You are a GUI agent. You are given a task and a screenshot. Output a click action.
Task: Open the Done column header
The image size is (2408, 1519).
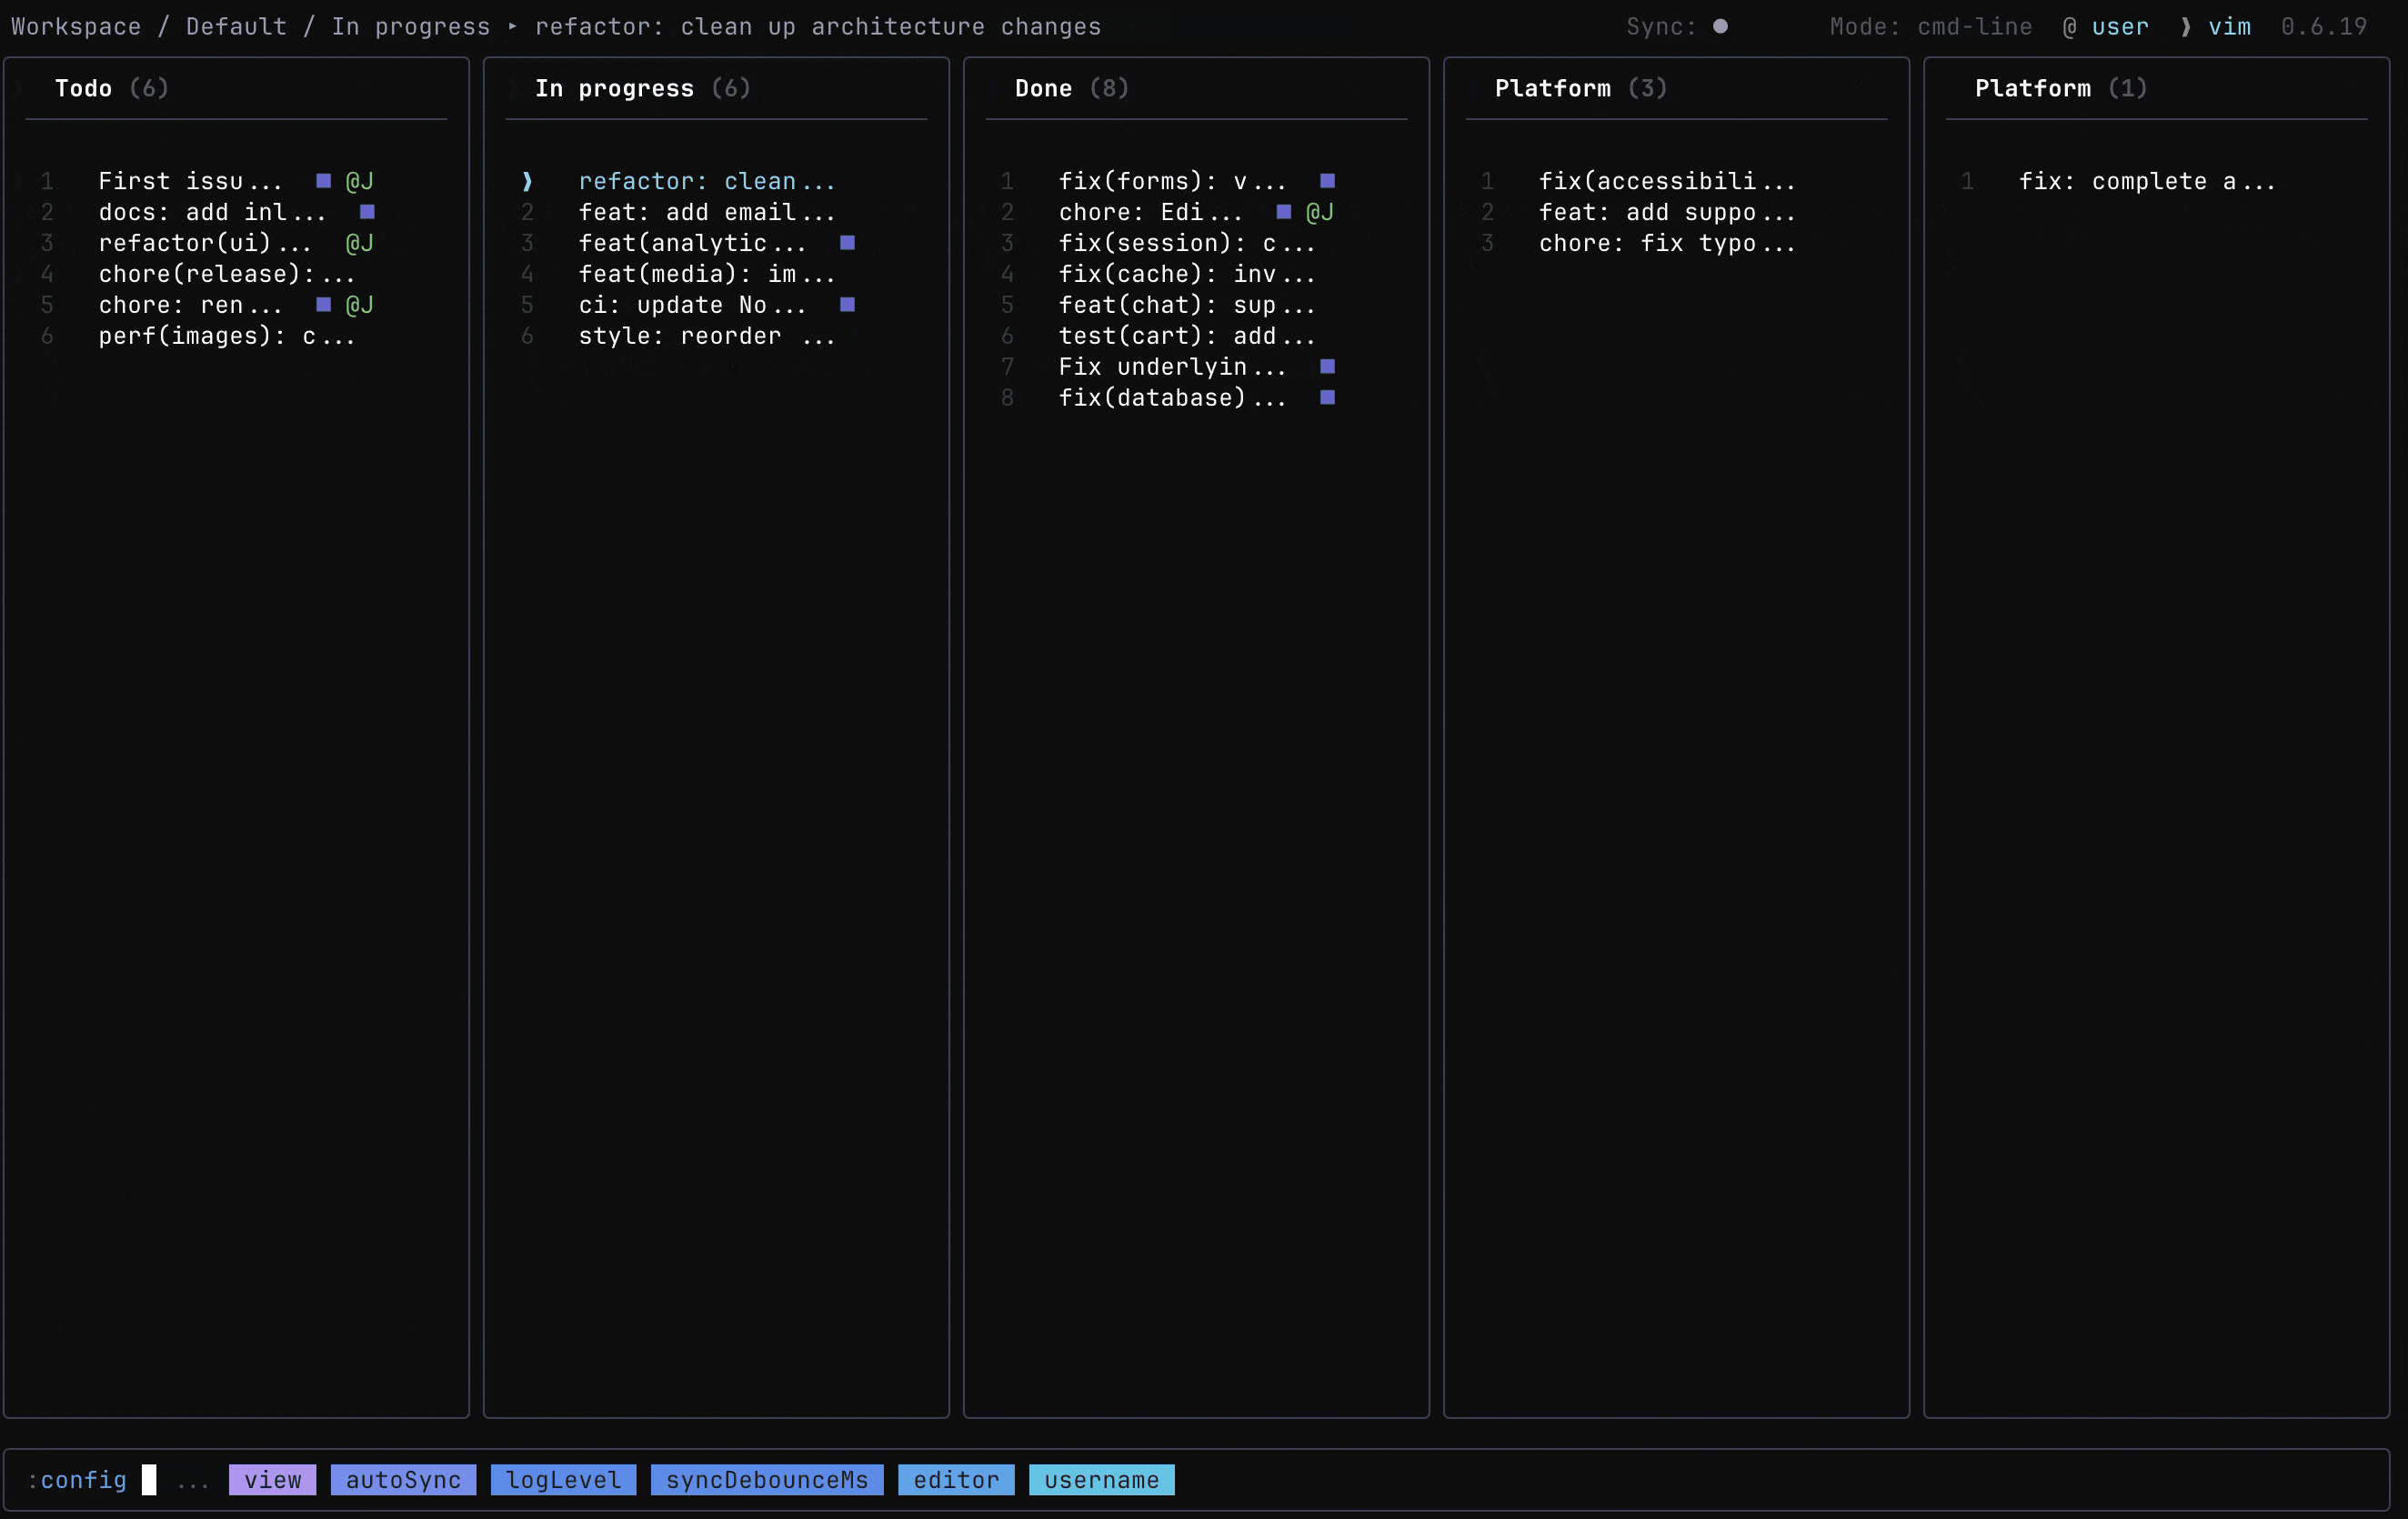pos(1071,88)
